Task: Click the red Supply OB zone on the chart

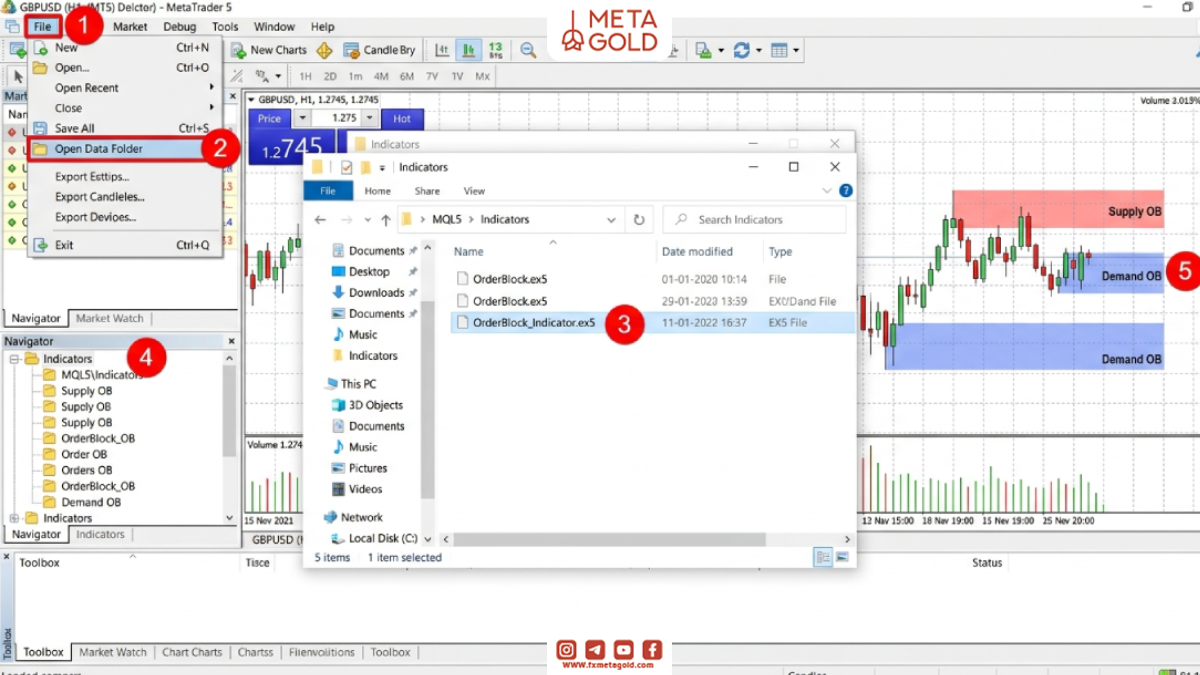Action: coord(1058,209)
